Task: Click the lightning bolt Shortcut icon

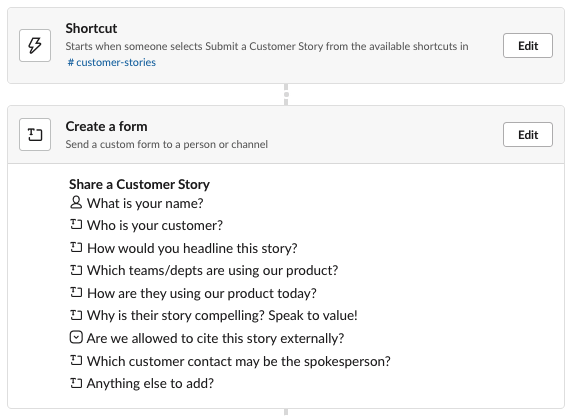Action: tap(35, 46)
